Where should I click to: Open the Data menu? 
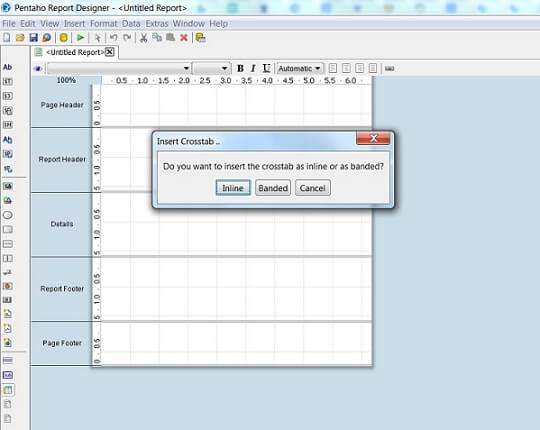[131, 23]
